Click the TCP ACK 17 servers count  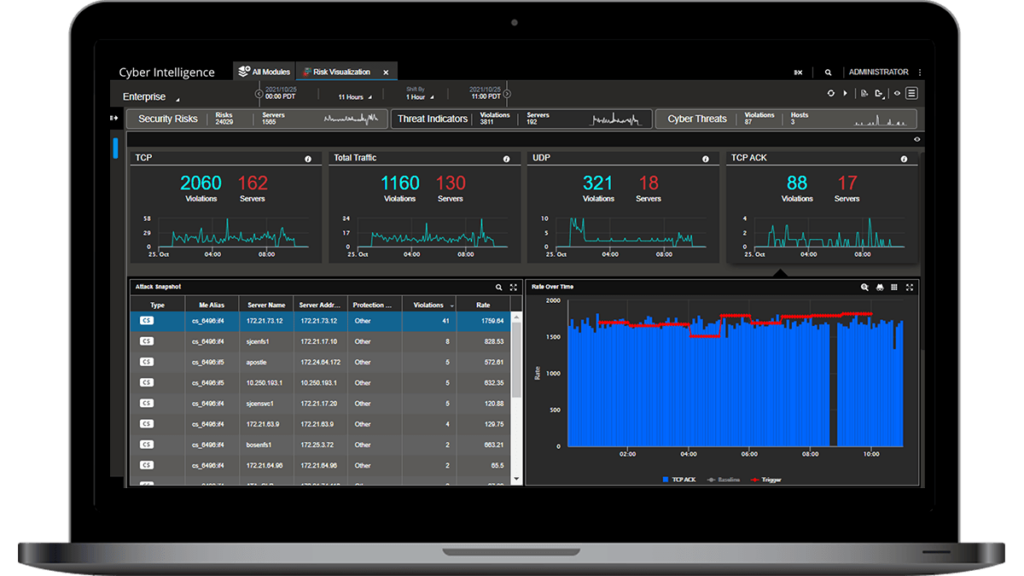pos(847,184)
